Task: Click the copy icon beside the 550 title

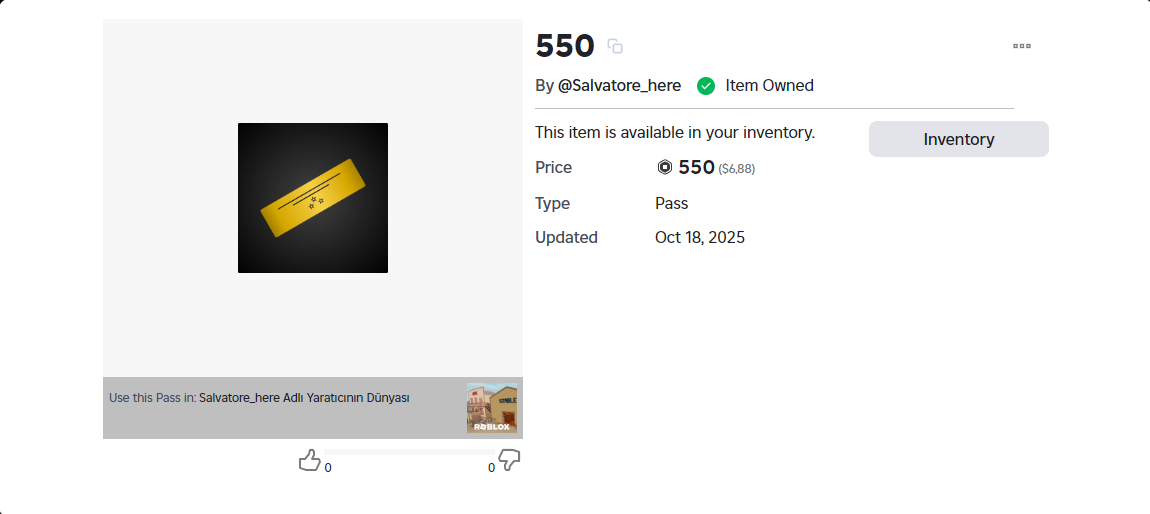Action: click(x=615, y=46)
